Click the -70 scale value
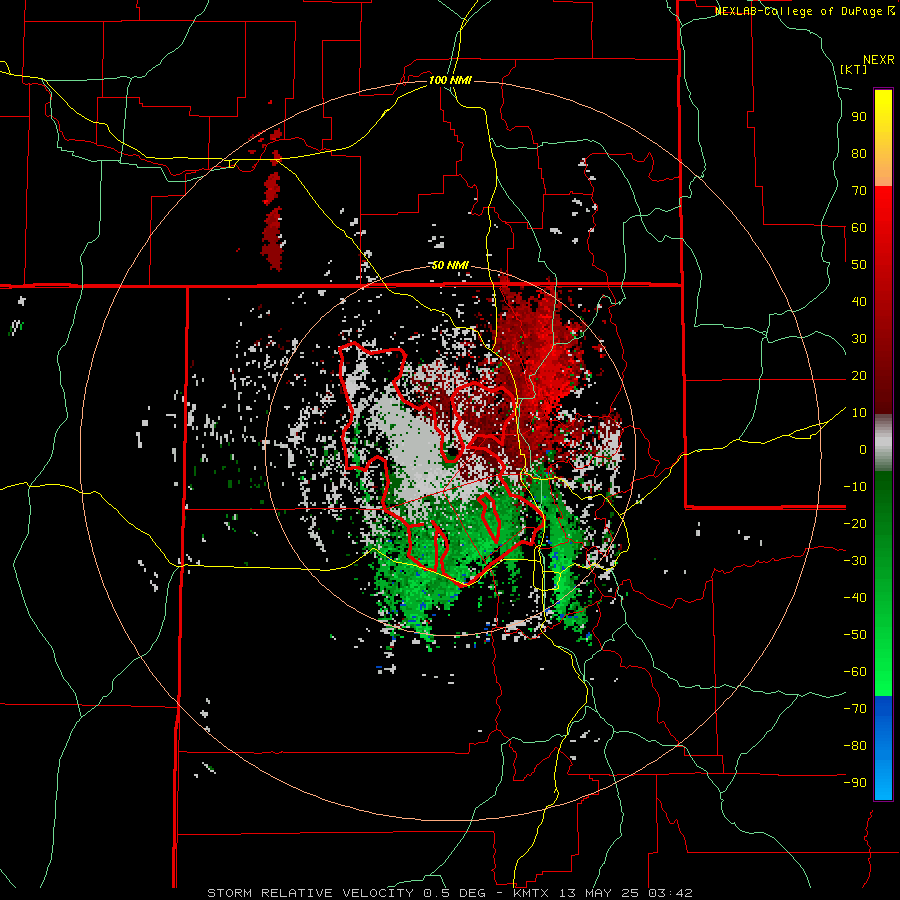 [x=855, y=708]
